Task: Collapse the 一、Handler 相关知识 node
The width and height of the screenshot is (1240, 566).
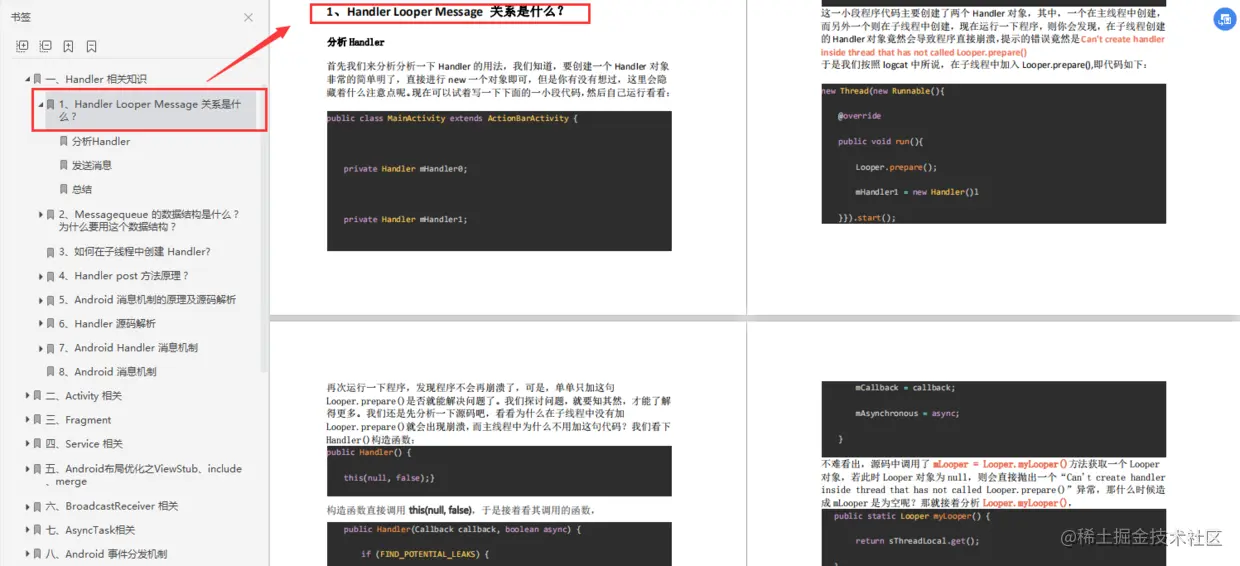Action: coord(28,79)
